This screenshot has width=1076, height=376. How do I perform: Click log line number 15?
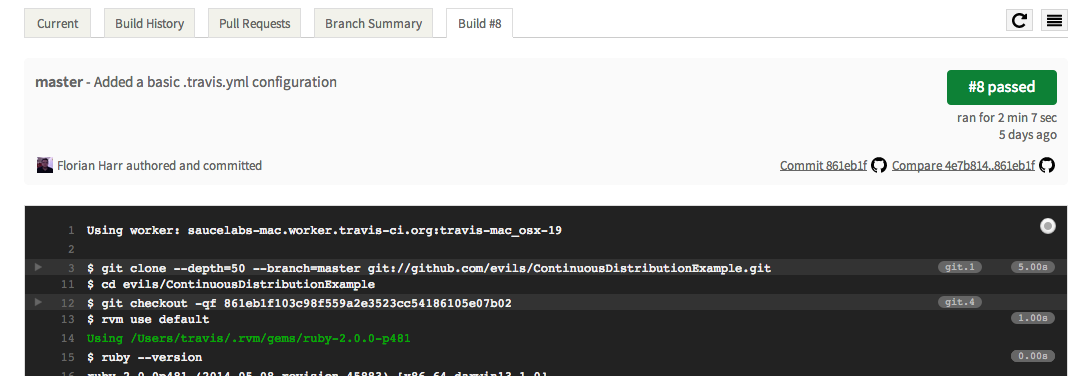67,357
